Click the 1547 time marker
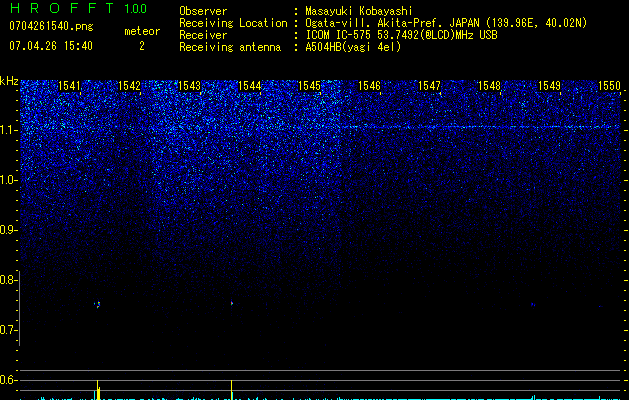Image resolution: width=629 pixels, height=400 pixels. (430, 86)
